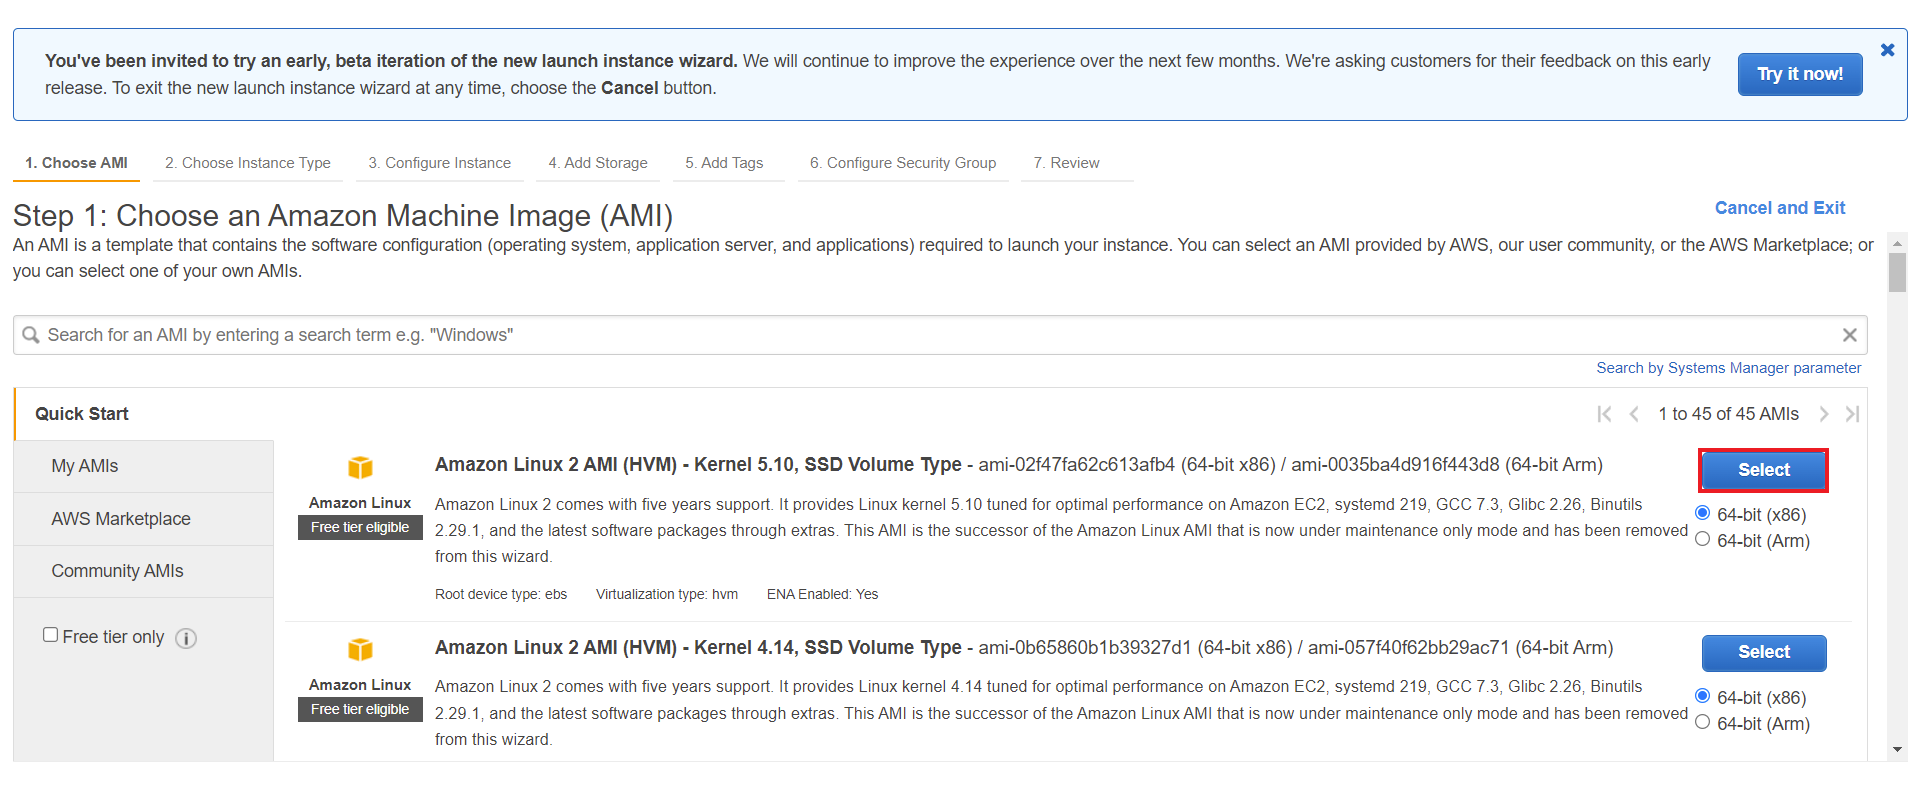Click Free tier eligible badge for Kernel 5.10

(360, 527)
